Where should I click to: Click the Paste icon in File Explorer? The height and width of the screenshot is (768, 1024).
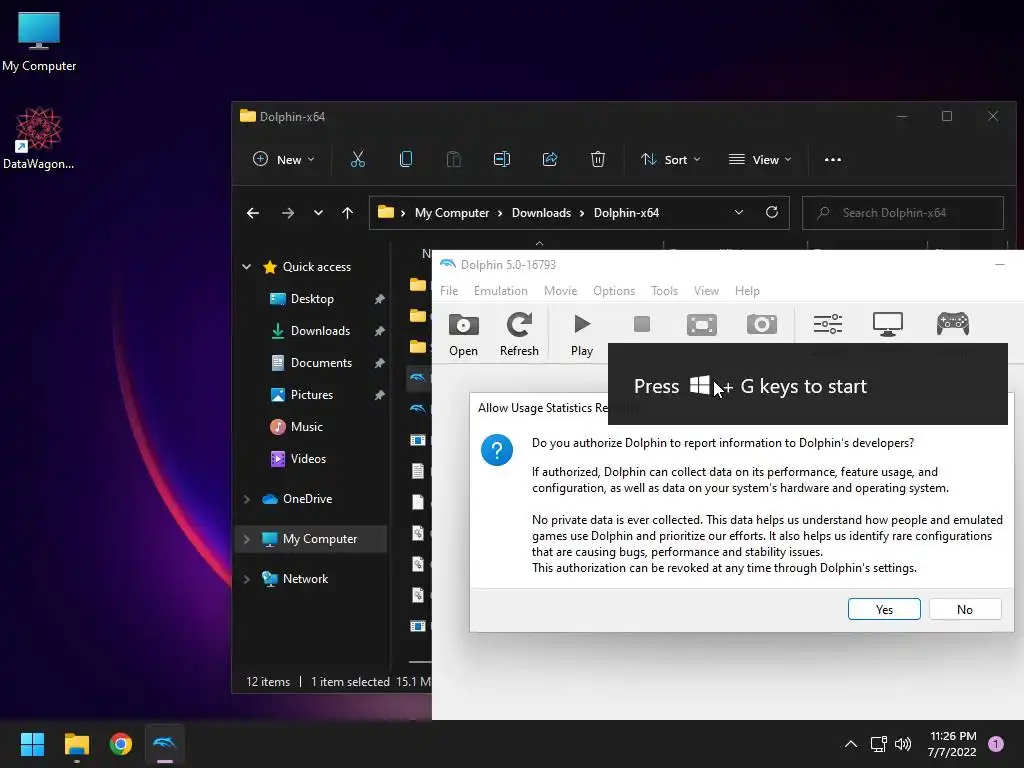click(453, 159)
